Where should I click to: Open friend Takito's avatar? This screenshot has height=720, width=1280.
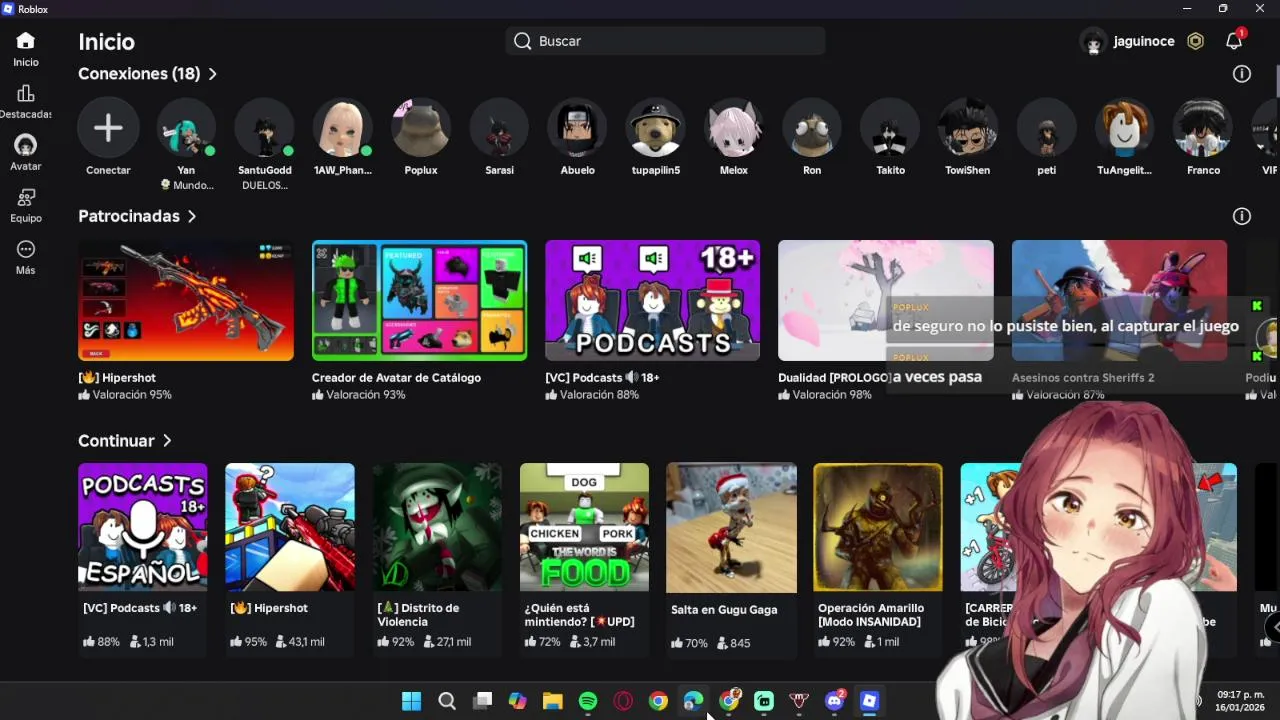point(890,127)
